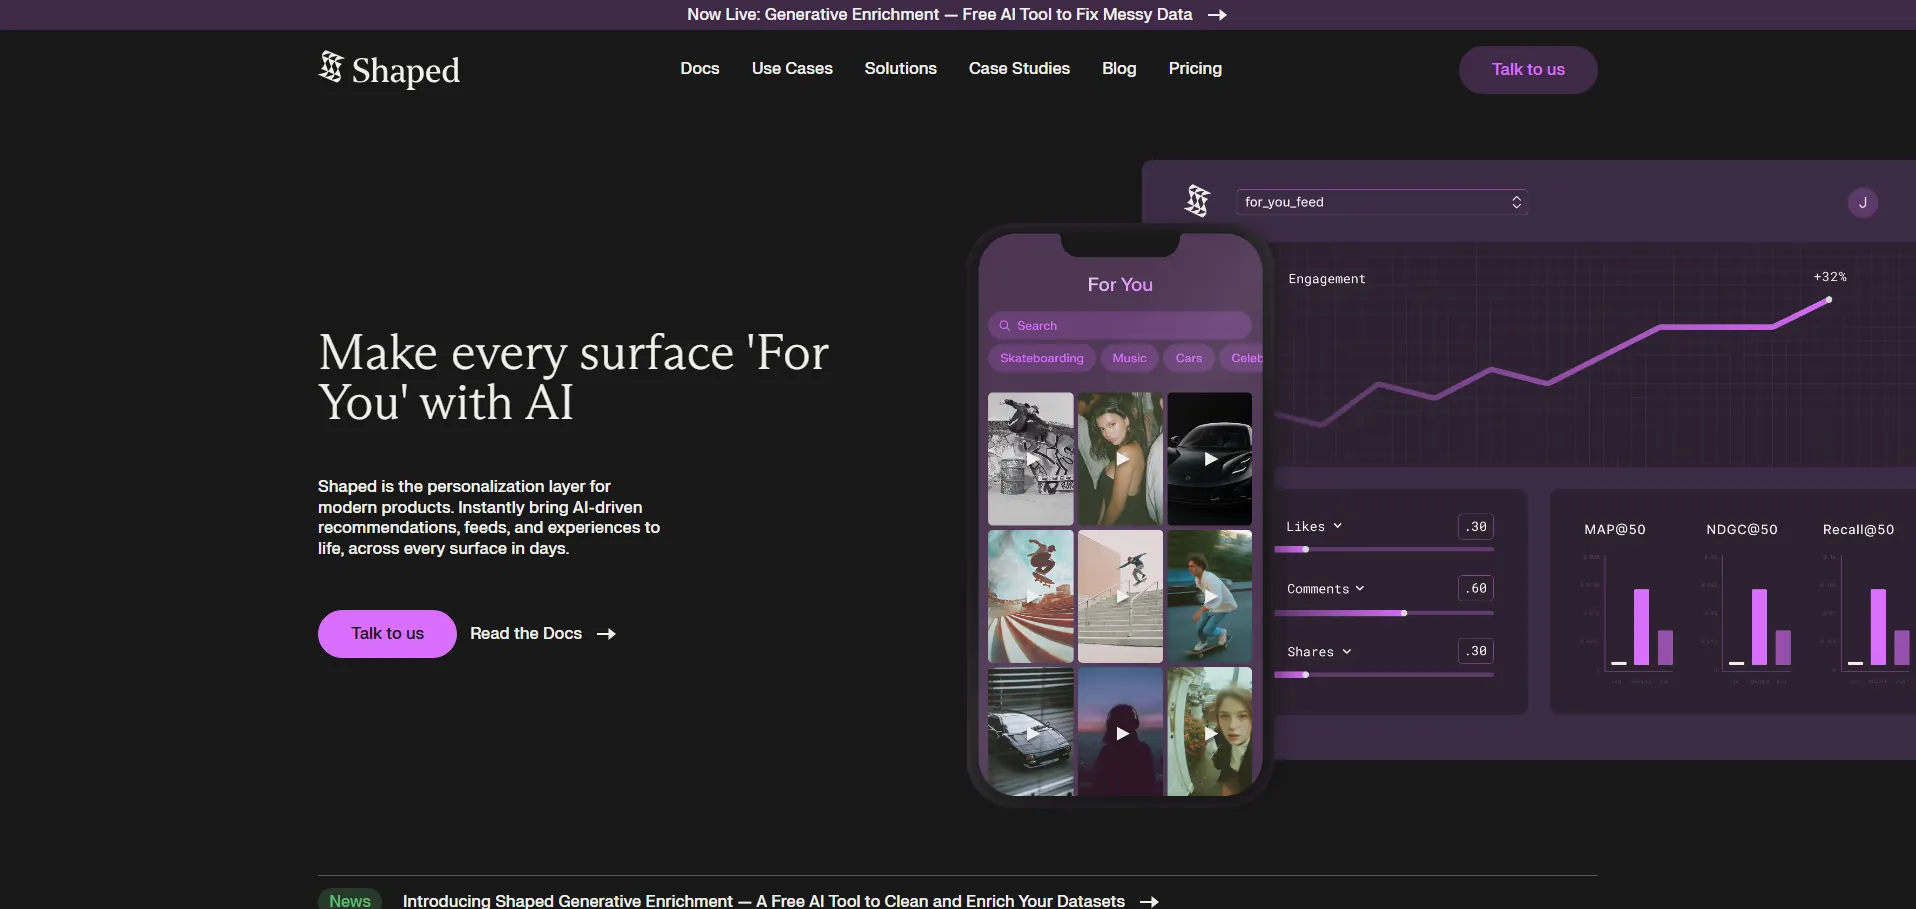The width and height of the screenshot is (1916, 909).
Task: Go to the Pricing page
Action: click(1195, 68)
